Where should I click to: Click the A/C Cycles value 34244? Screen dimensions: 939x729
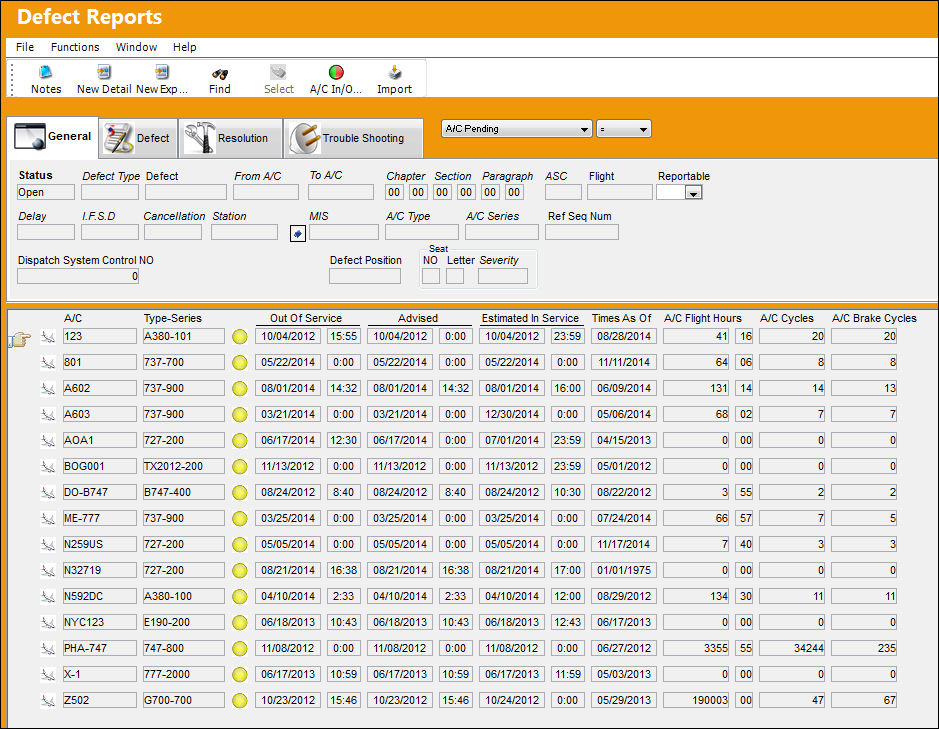click(792, 648)
